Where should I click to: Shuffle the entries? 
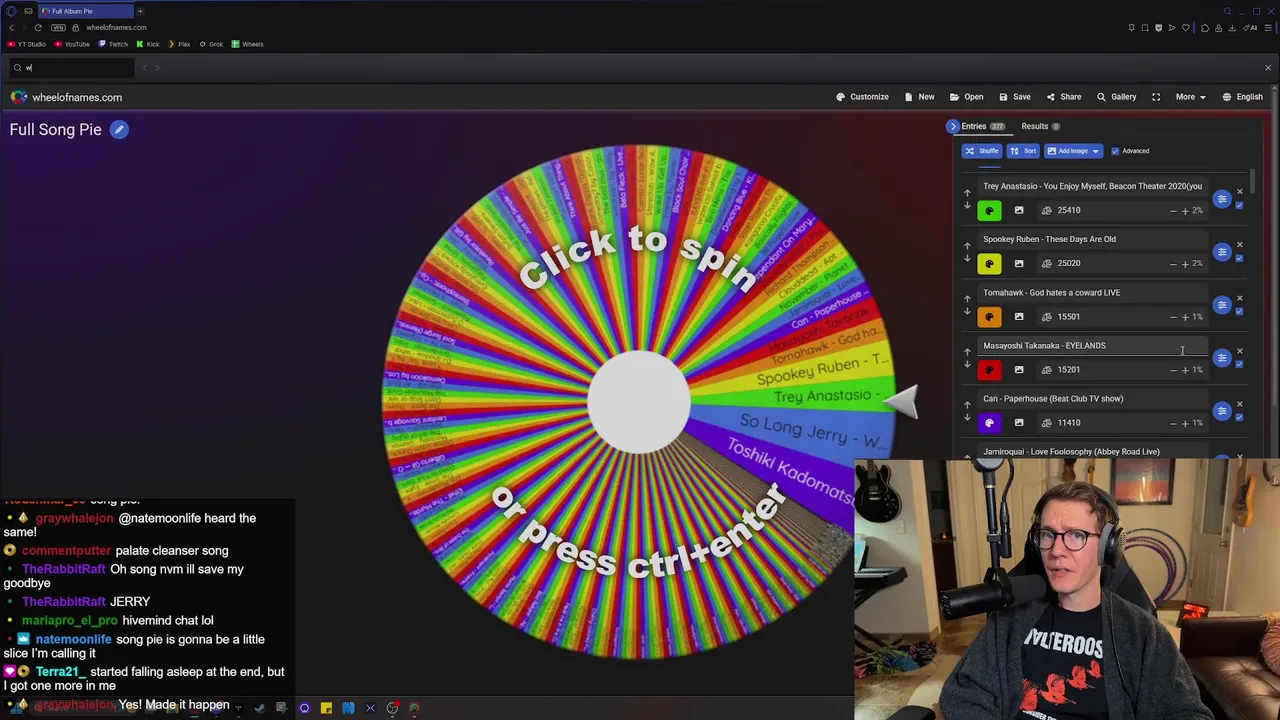coord(982,151)
